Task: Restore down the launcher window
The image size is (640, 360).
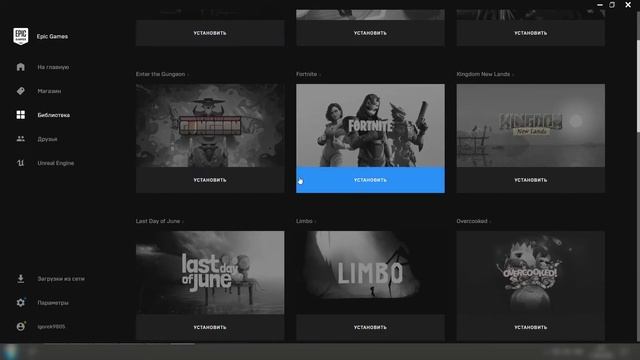Action: click(612, 5)
